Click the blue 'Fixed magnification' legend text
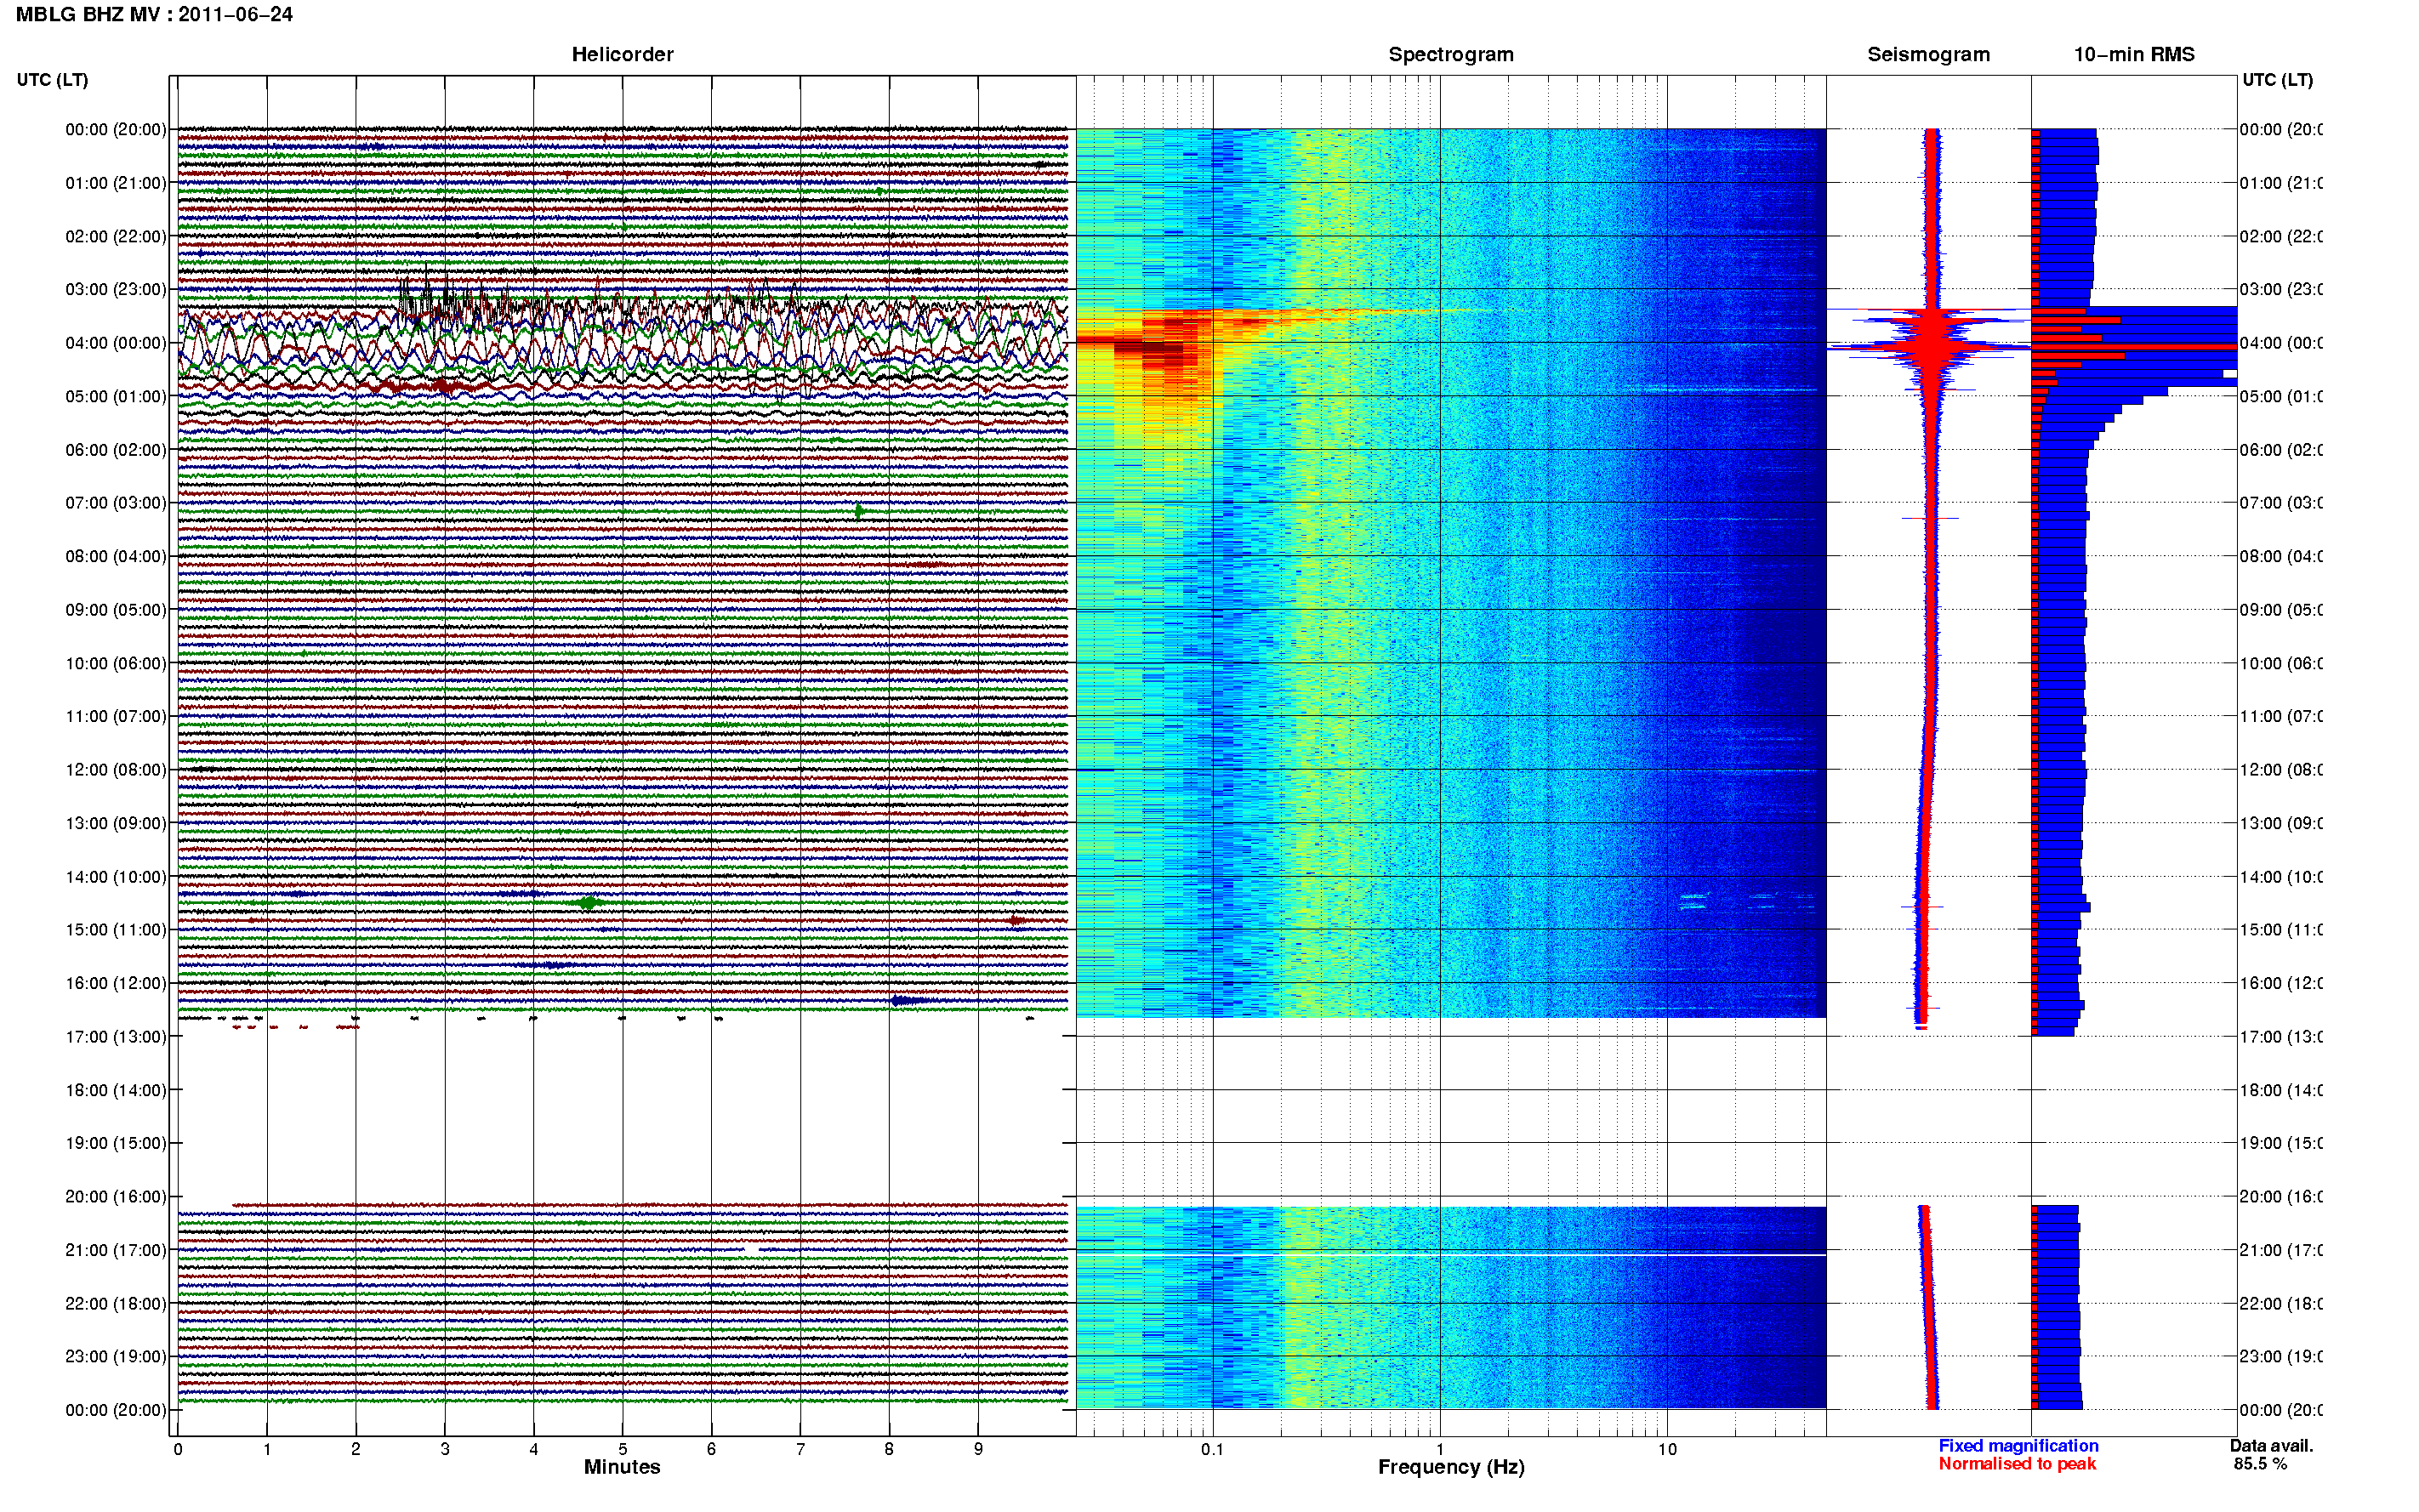Screen dimensions: 2419x1512 click(x=2018, y=1446)
